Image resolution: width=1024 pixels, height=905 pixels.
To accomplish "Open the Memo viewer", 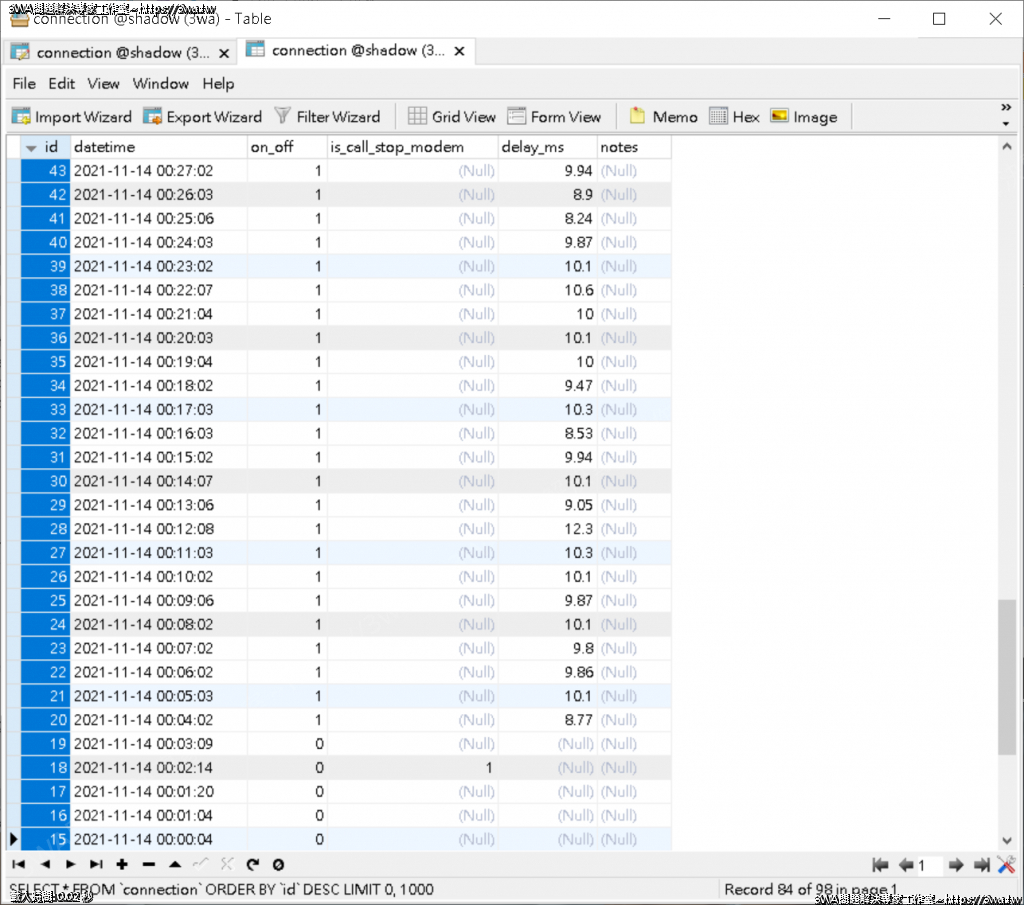I will point(663,117).
